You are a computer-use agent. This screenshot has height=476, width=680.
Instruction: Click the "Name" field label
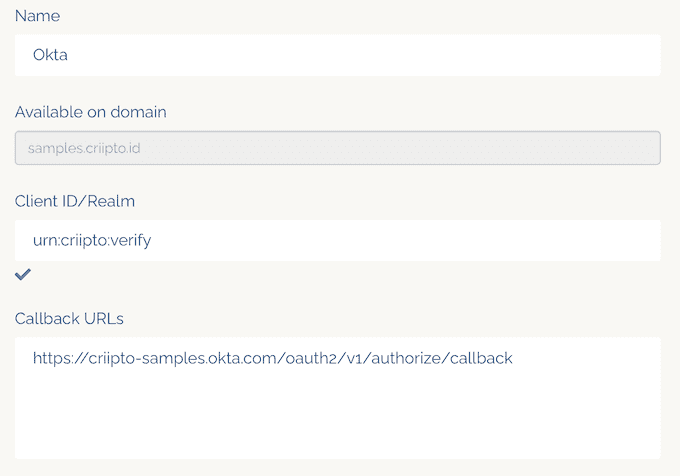[x=37, y=16]
